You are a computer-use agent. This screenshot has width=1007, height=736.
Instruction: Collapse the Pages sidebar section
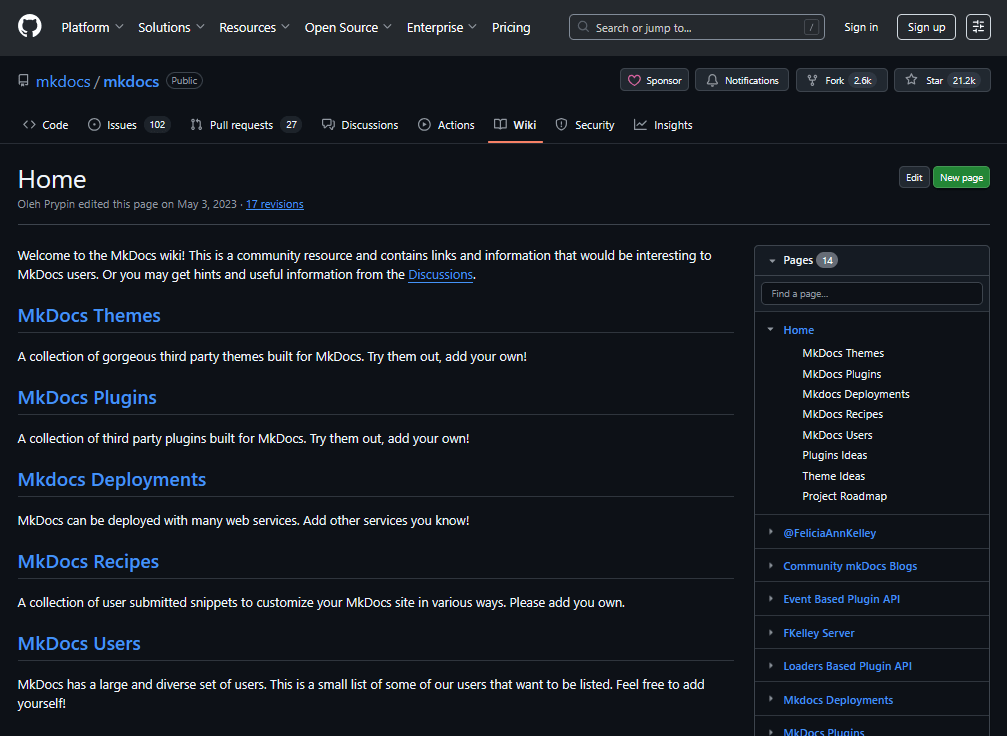pyautogui.click(x=772, y=261)
